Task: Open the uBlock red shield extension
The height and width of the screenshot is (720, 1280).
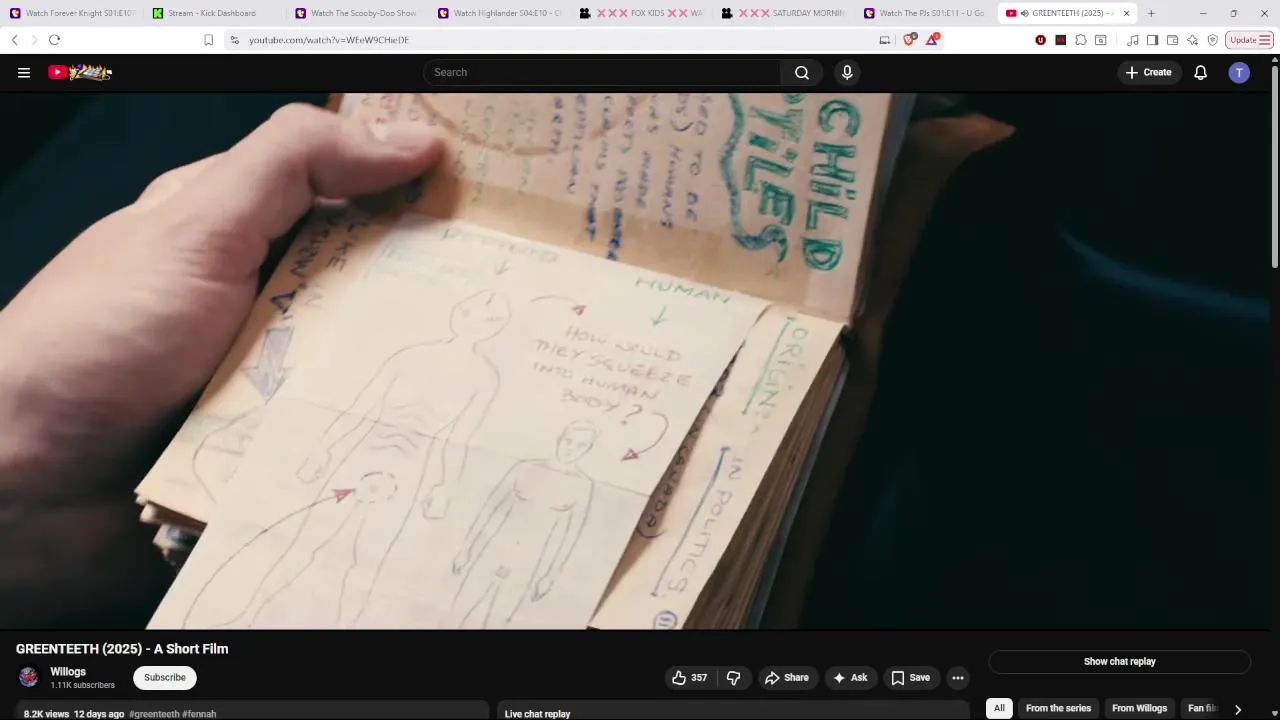Action: pyautogui.click(x=1040, y=40)
